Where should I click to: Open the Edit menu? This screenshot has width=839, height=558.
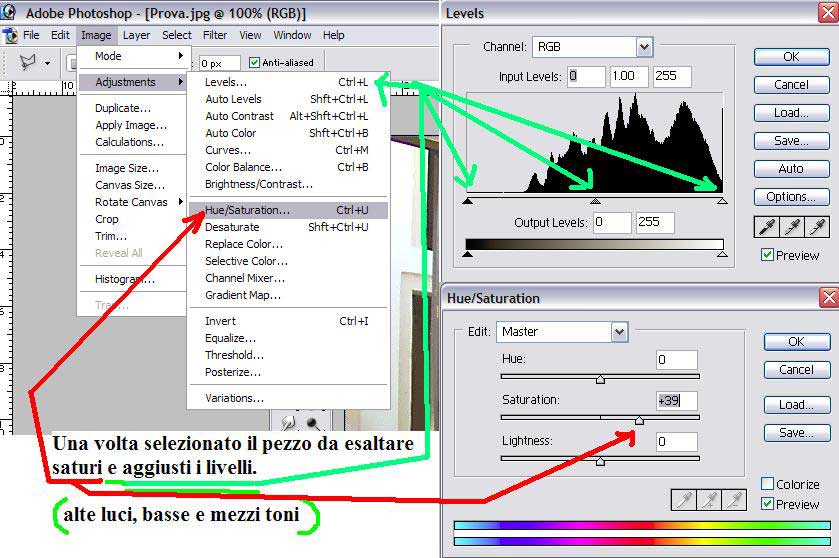60,35
